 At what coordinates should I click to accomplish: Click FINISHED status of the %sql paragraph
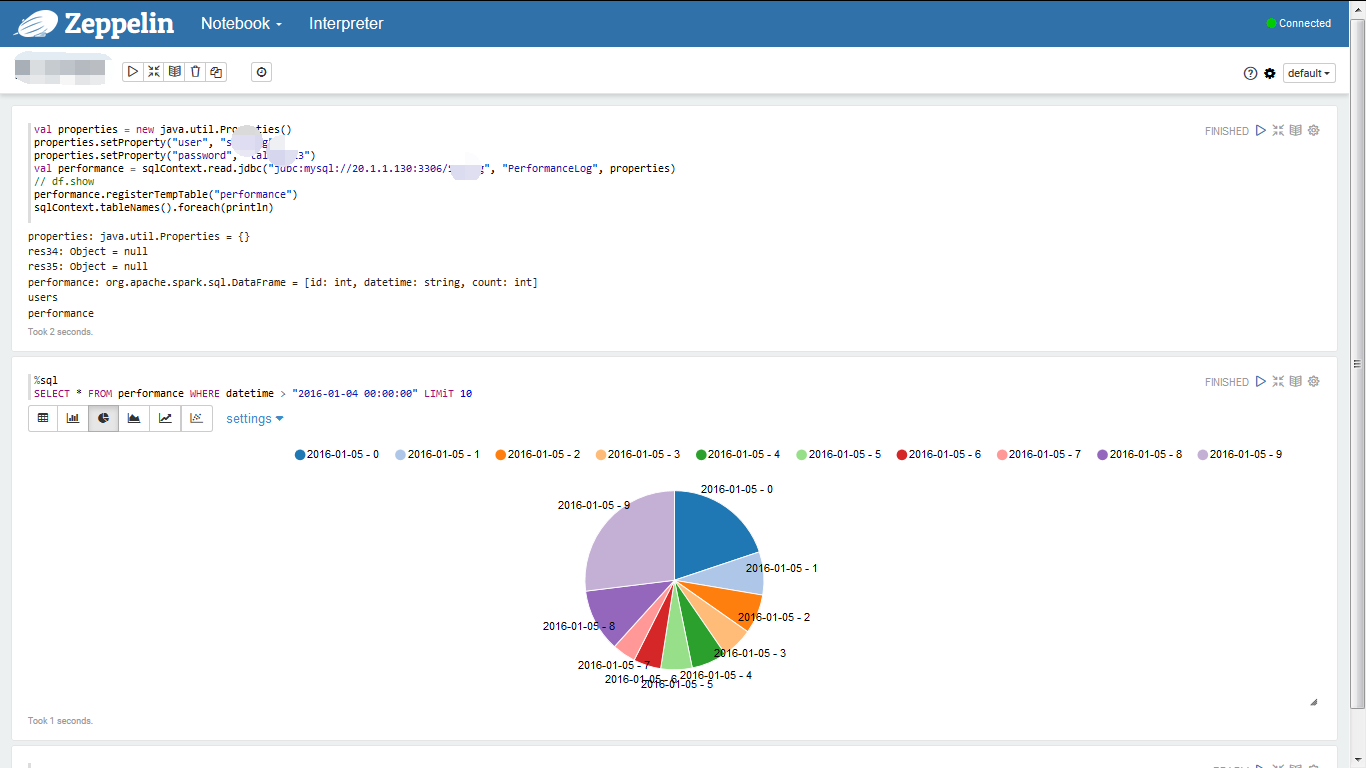click(1226, 382)
